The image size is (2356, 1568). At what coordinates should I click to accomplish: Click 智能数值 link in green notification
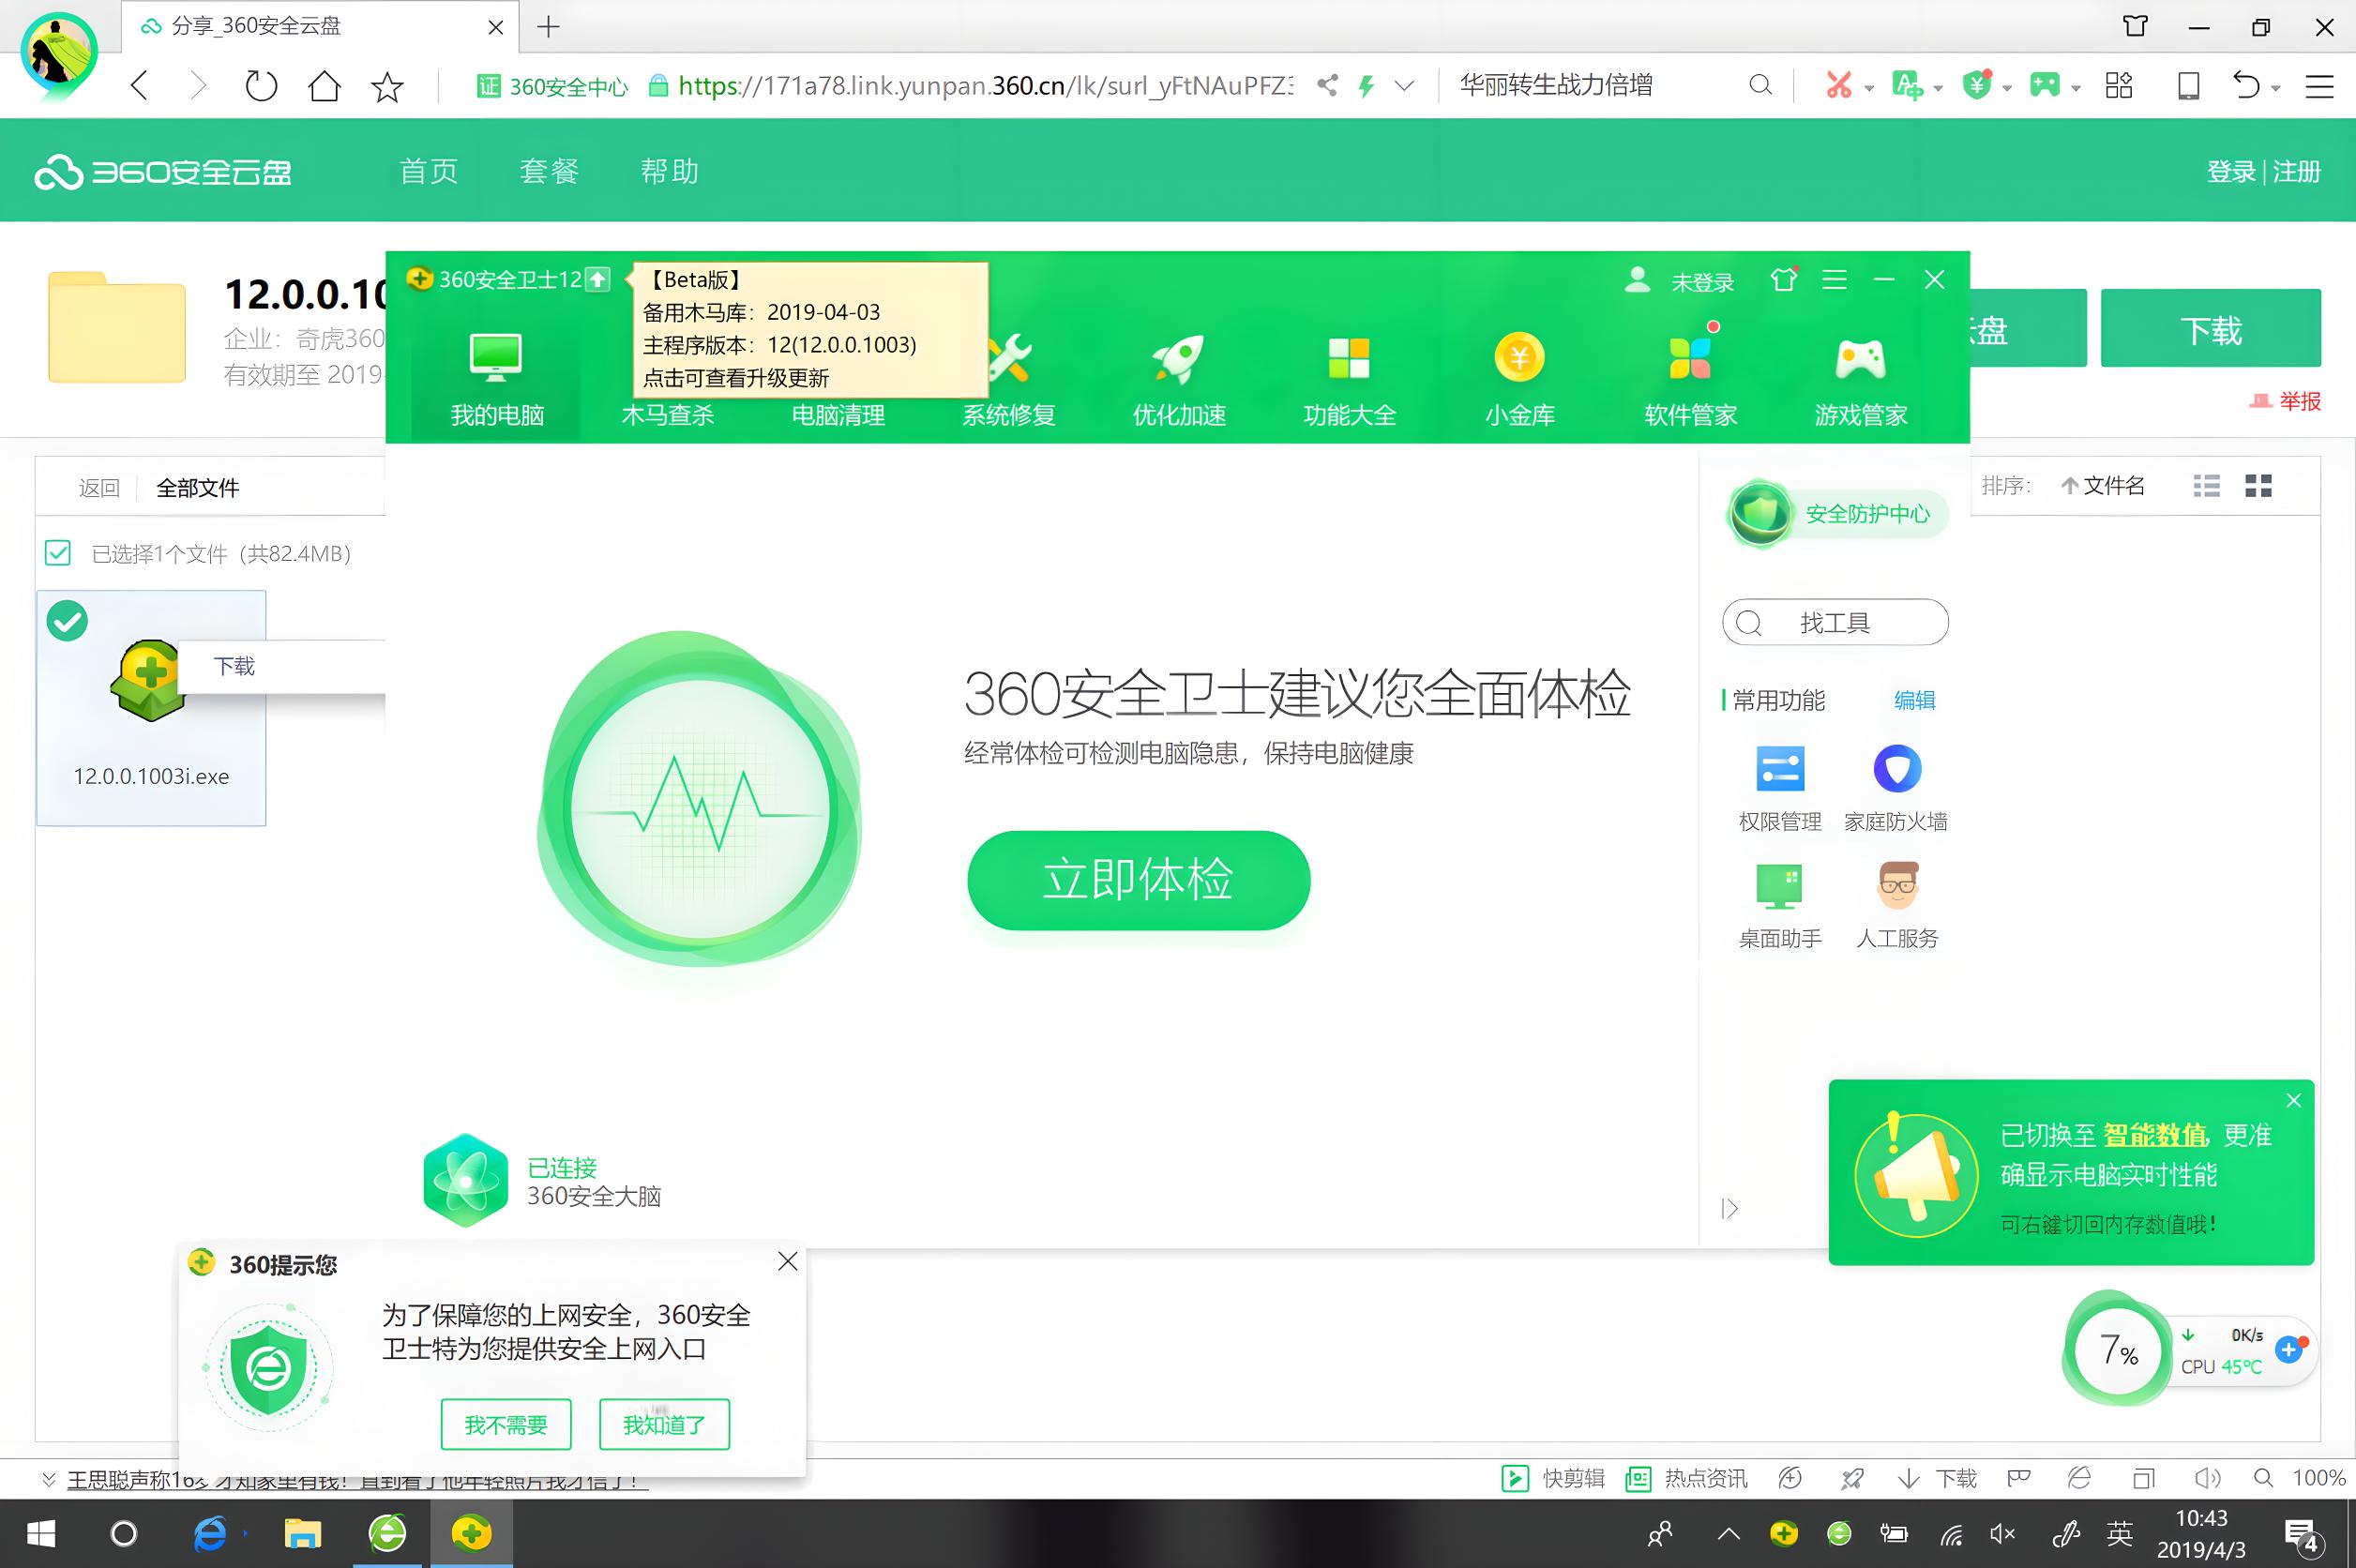coord(2155,1135)
